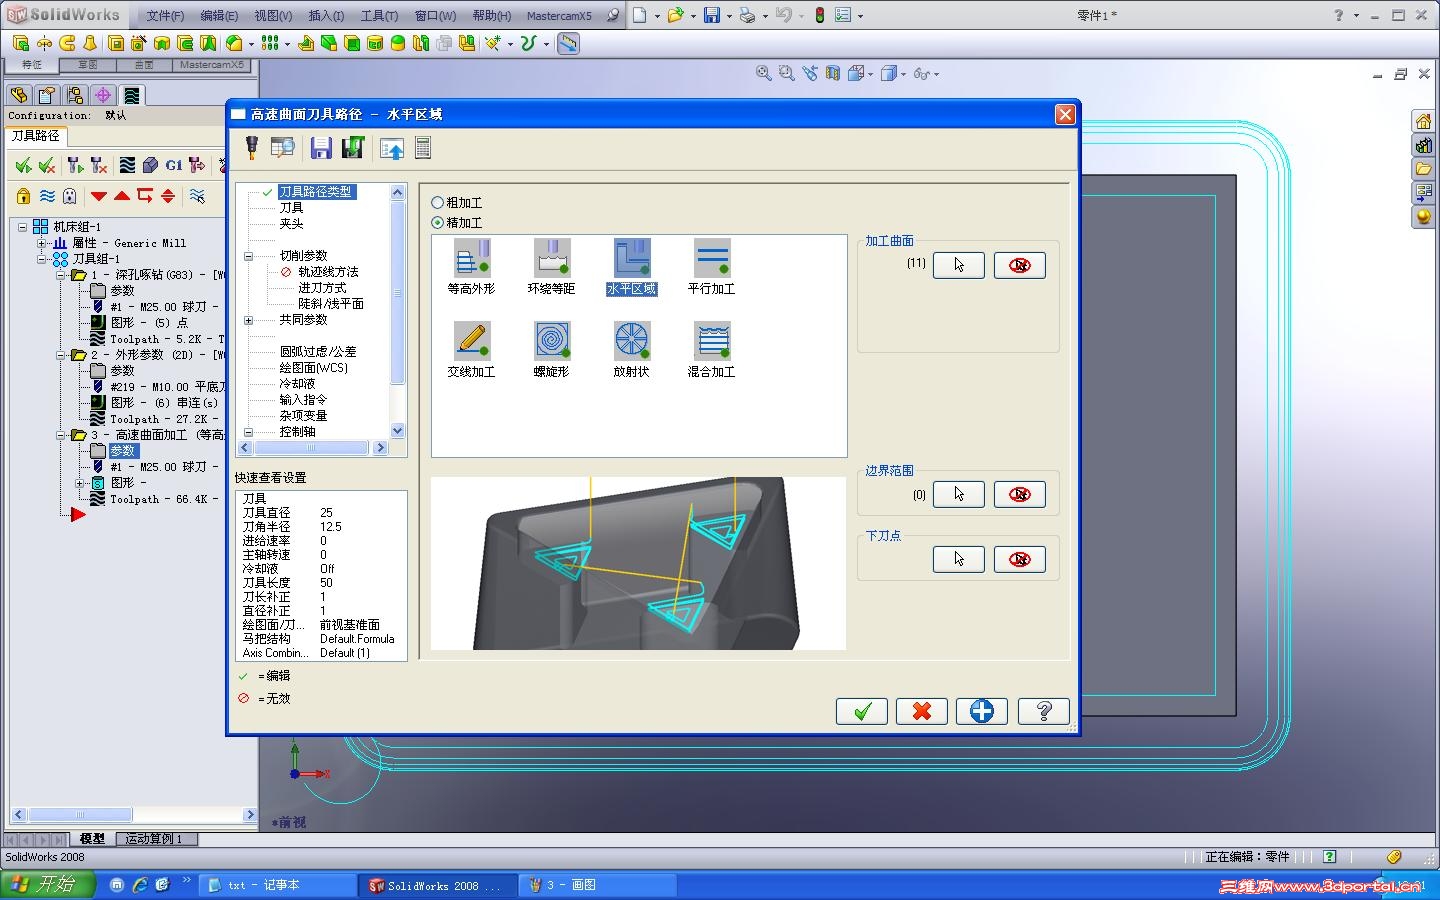The image size is (1440, 900).
Task: Click the clear selection button for 加工曲面
Action: pos(1020,265)
